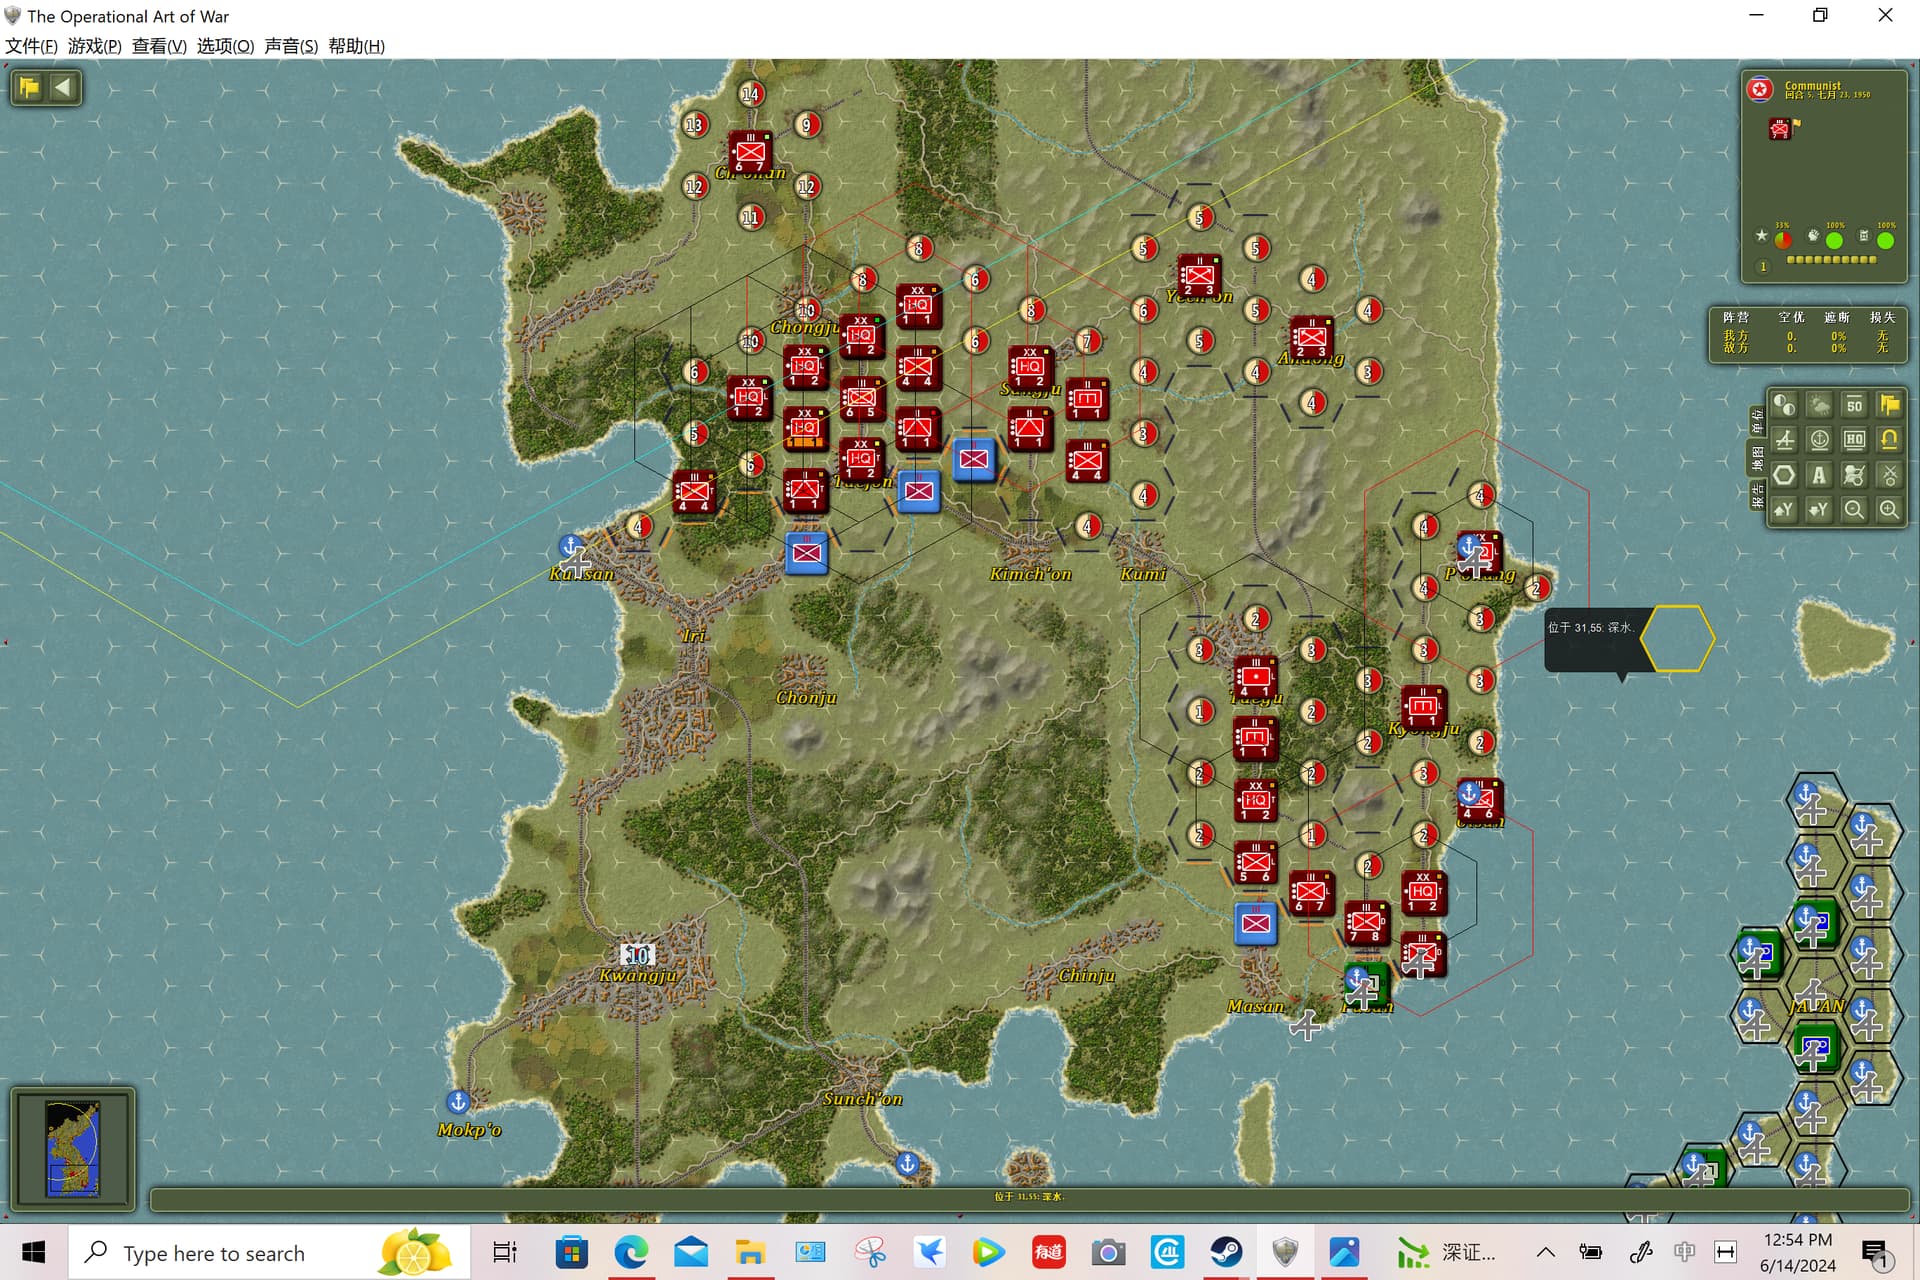Select the red unit at Yech'on
Viewport: 1920px width, 1280px height.
click(1199, 275)
